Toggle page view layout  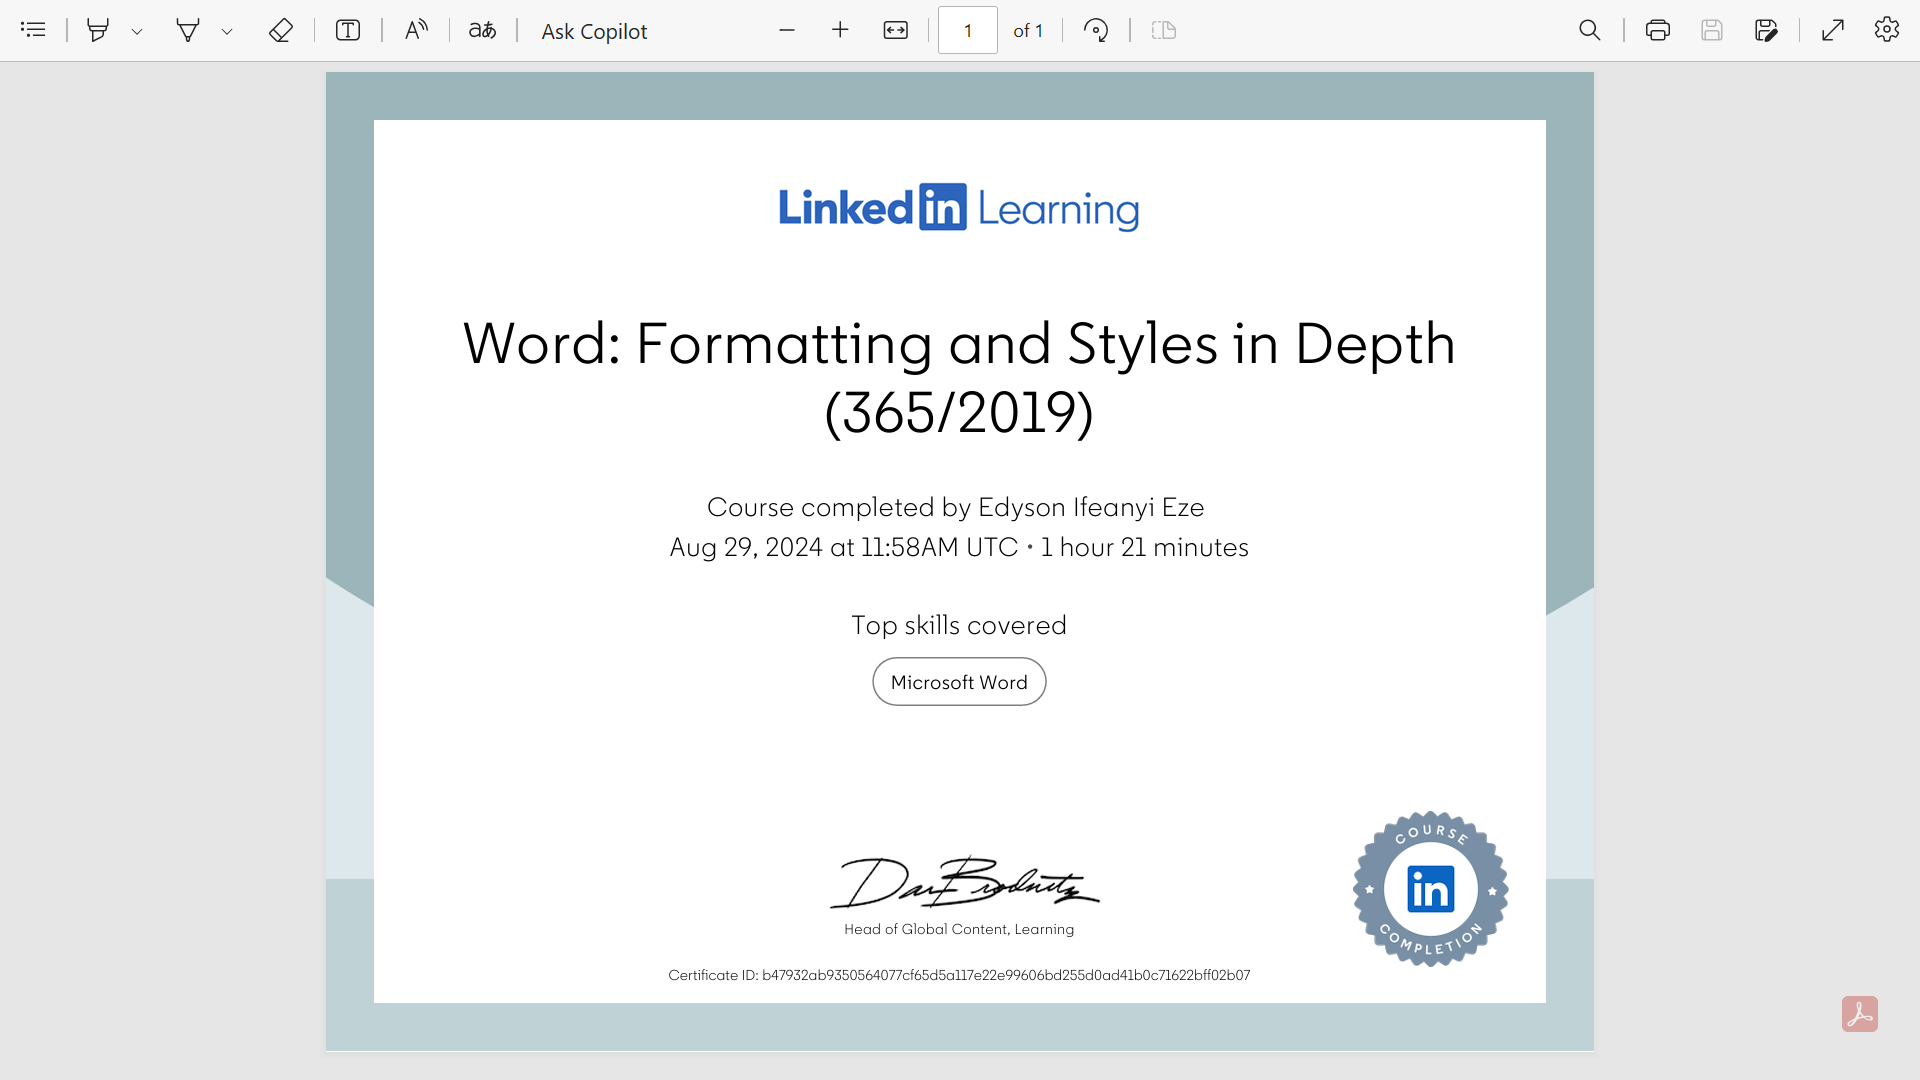click(x=1164, y=30)
